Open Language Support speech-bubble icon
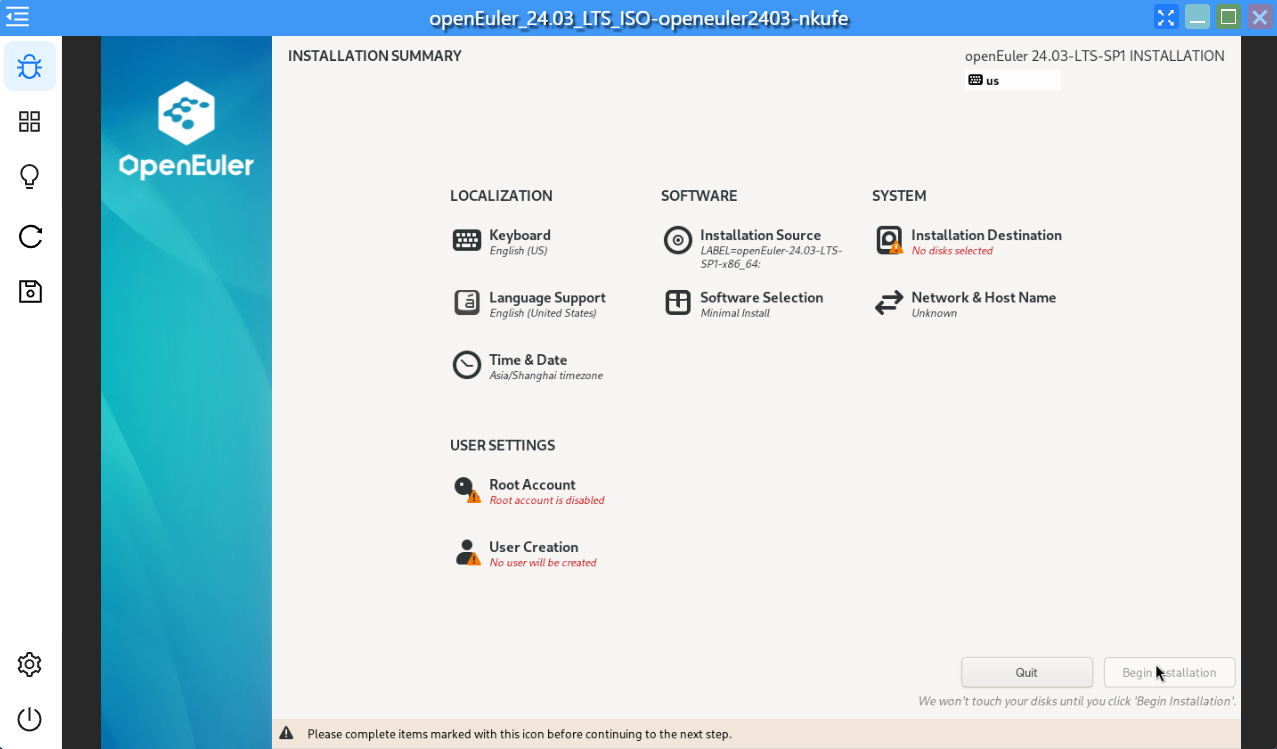 [x=467, y=303]
